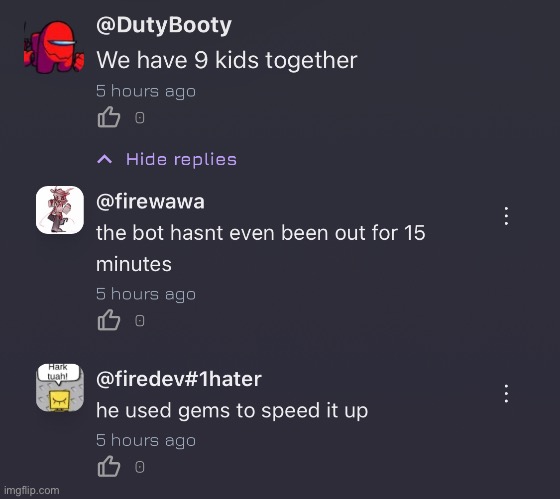
Task: Open the @firewawa username link
Action: (x=150, y=201)
